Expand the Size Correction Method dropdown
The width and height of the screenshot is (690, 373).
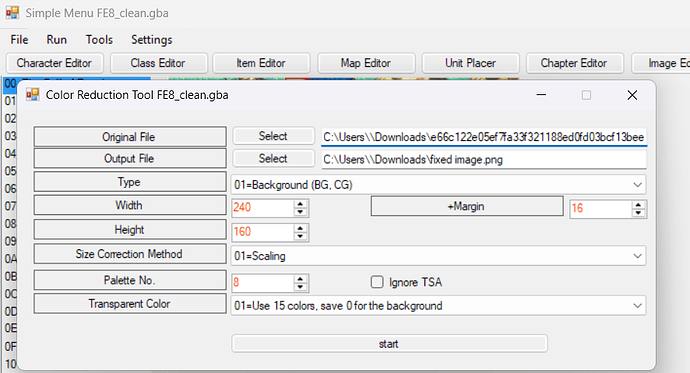tap(637, 256)
